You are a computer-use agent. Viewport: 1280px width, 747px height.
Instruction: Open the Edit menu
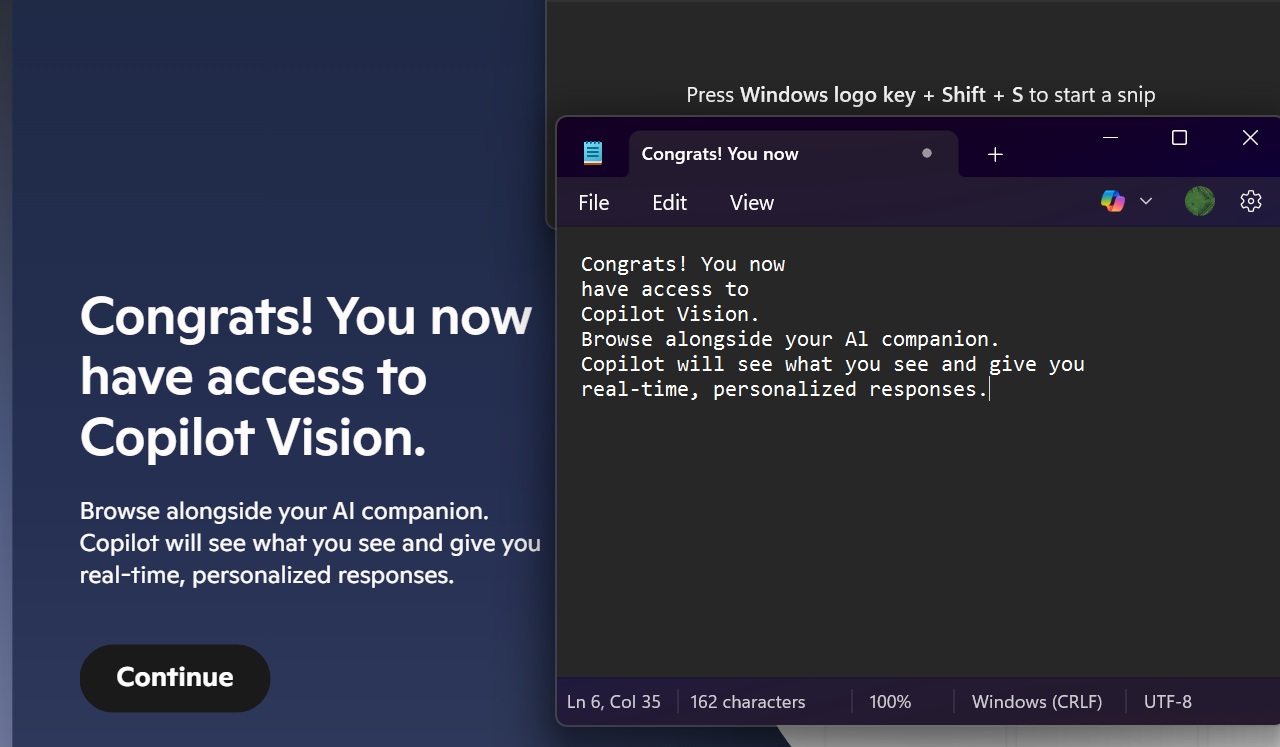click(x=669, y=202)
